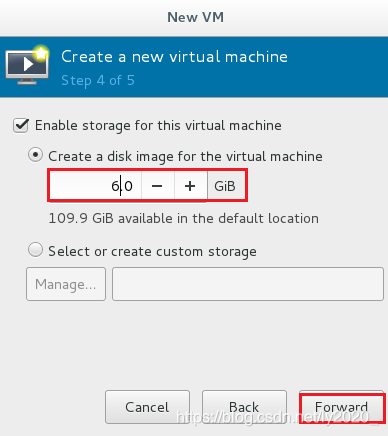
Task: Click the disk size value field
Action: (96, 186)
